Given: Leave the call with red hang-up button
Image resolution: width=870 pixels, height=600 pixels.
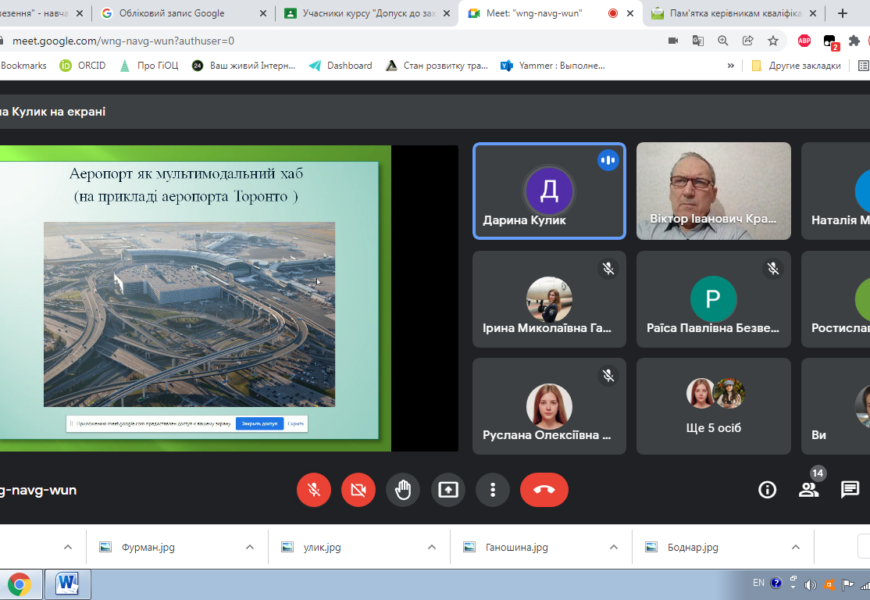Looking at the screenshot, I should pos(544,490).
